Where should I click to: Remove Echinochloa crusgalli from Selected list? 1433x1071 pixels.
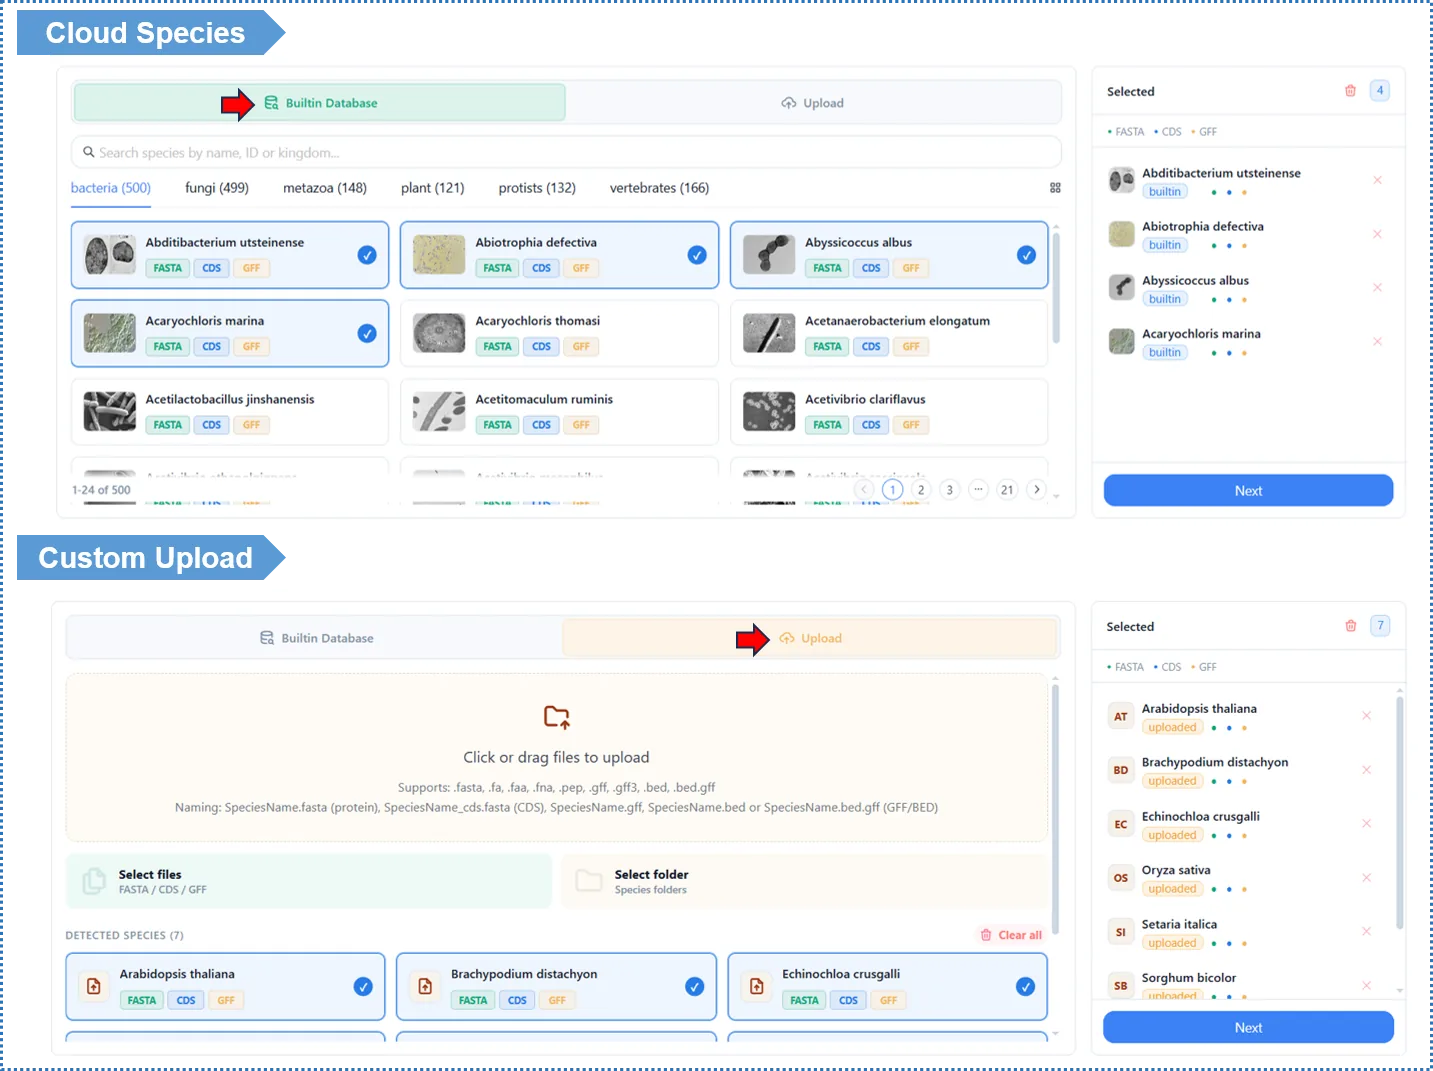click(x=1366, y=824)
